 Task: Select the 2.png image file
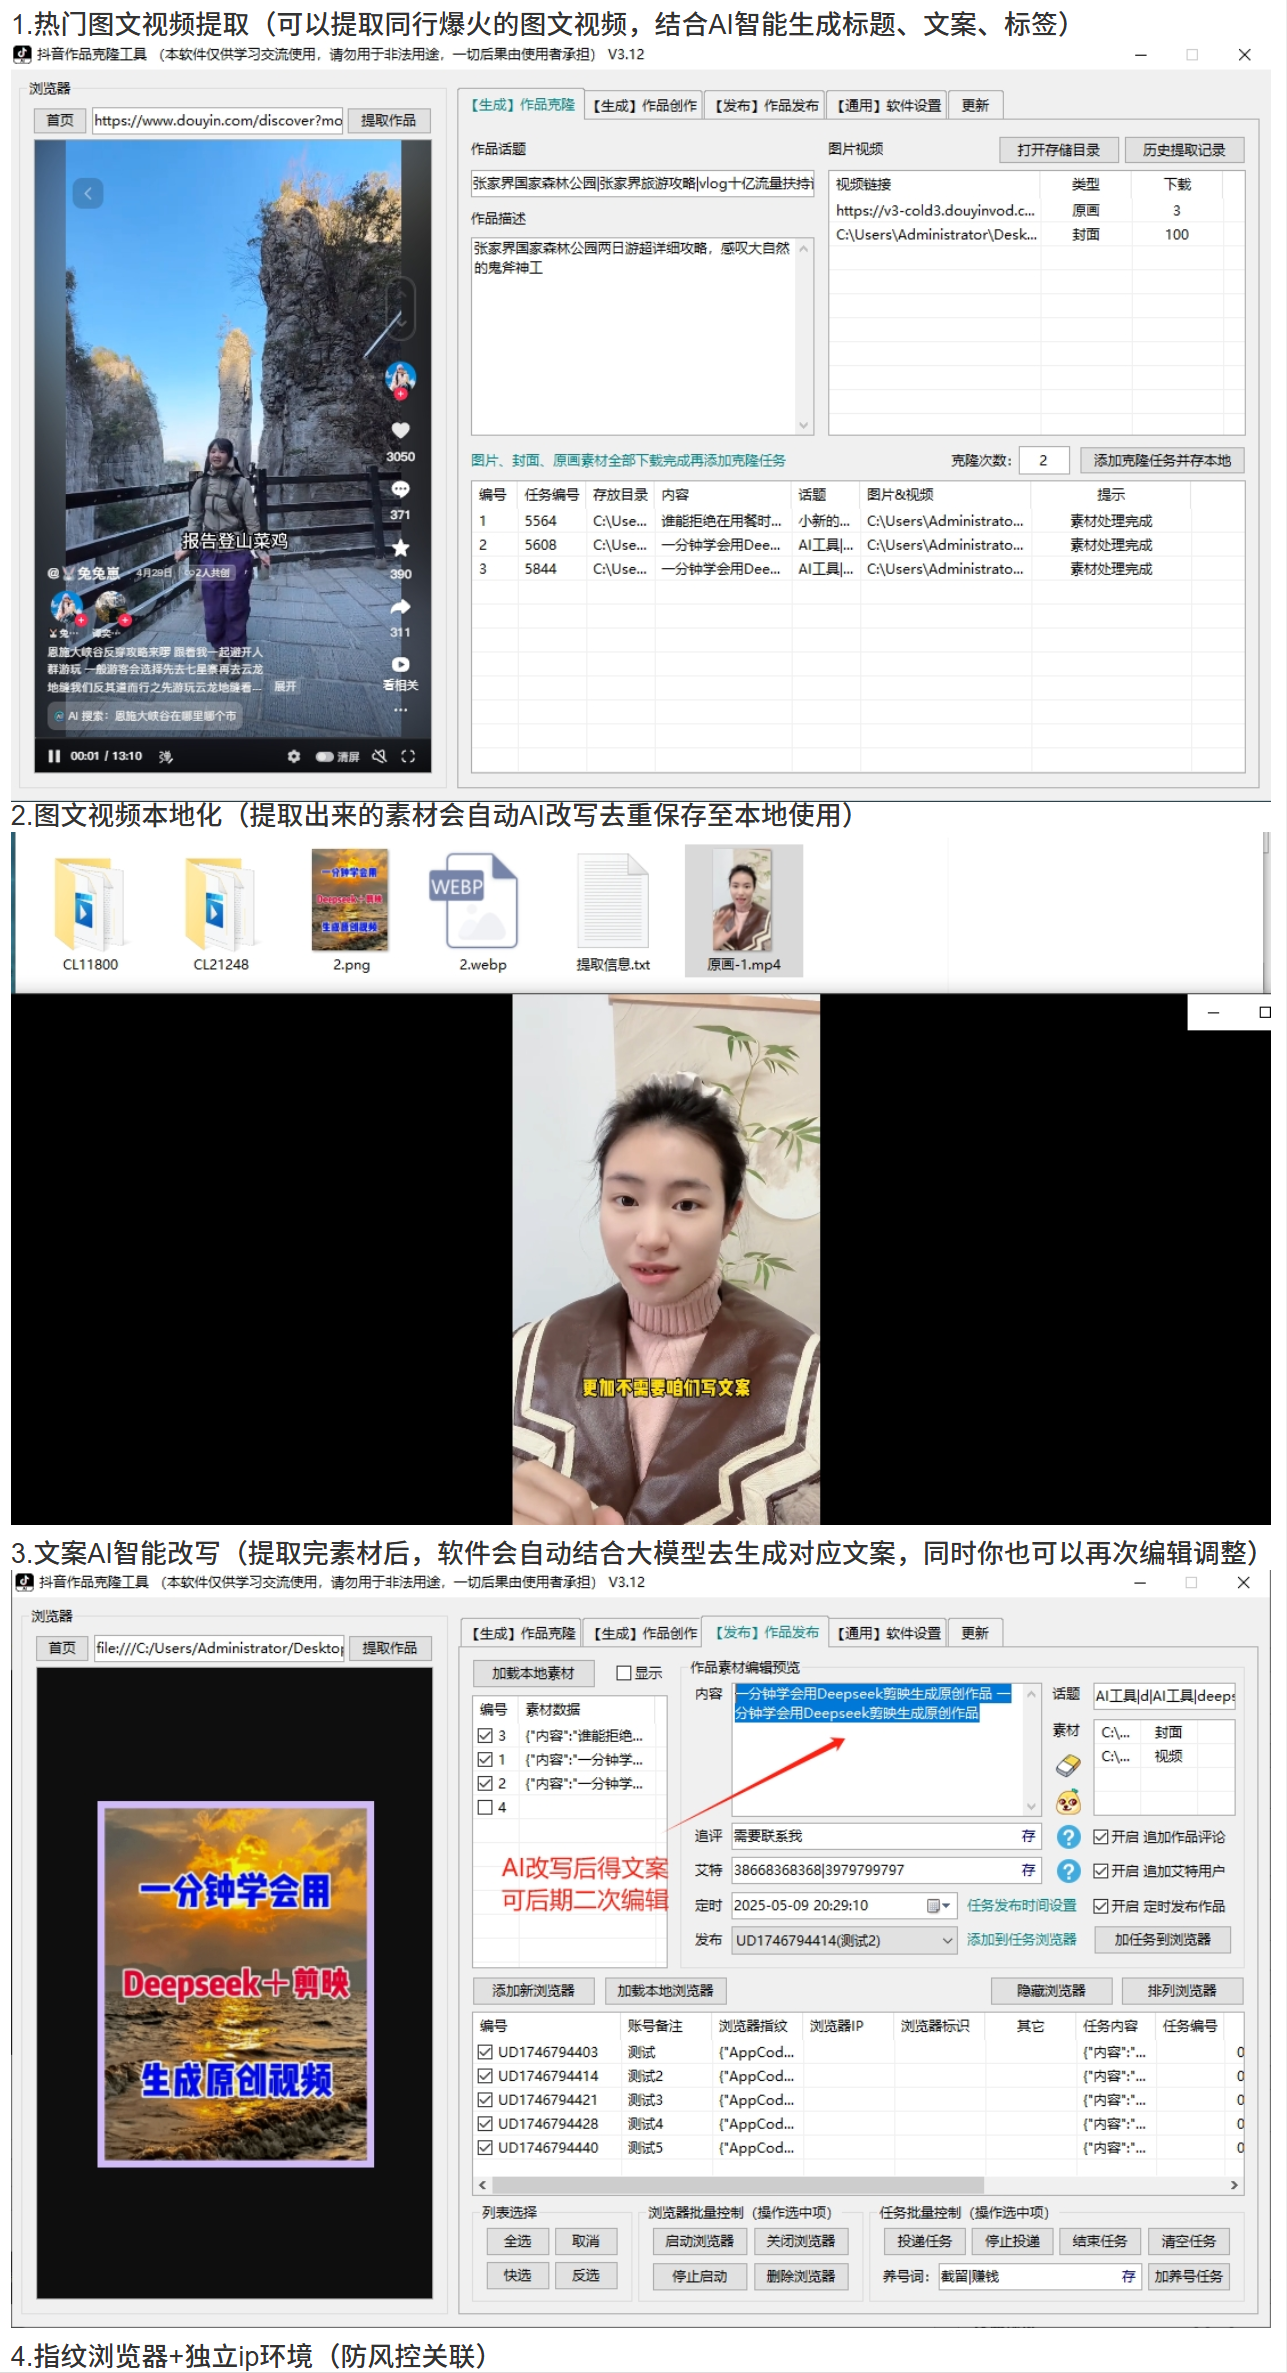point(351,912)
